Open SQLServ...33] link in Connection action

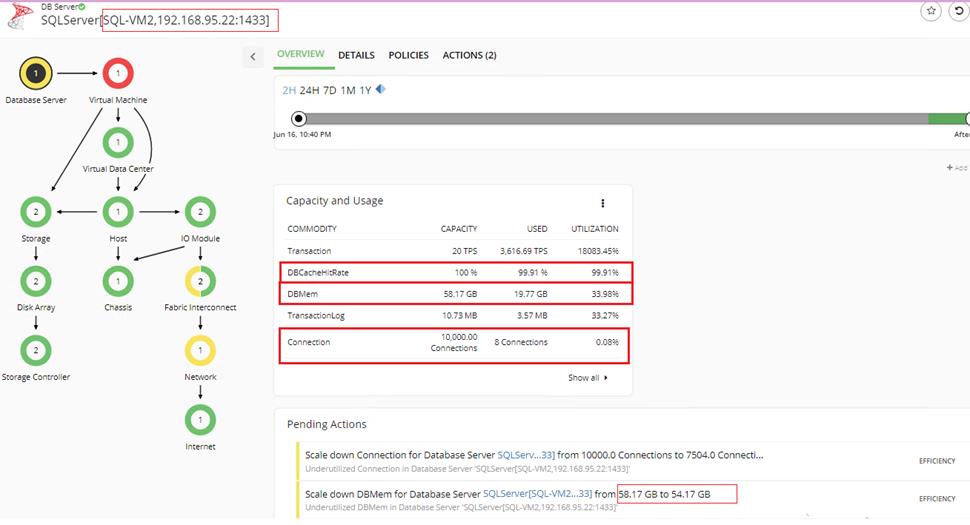[526, 455]
